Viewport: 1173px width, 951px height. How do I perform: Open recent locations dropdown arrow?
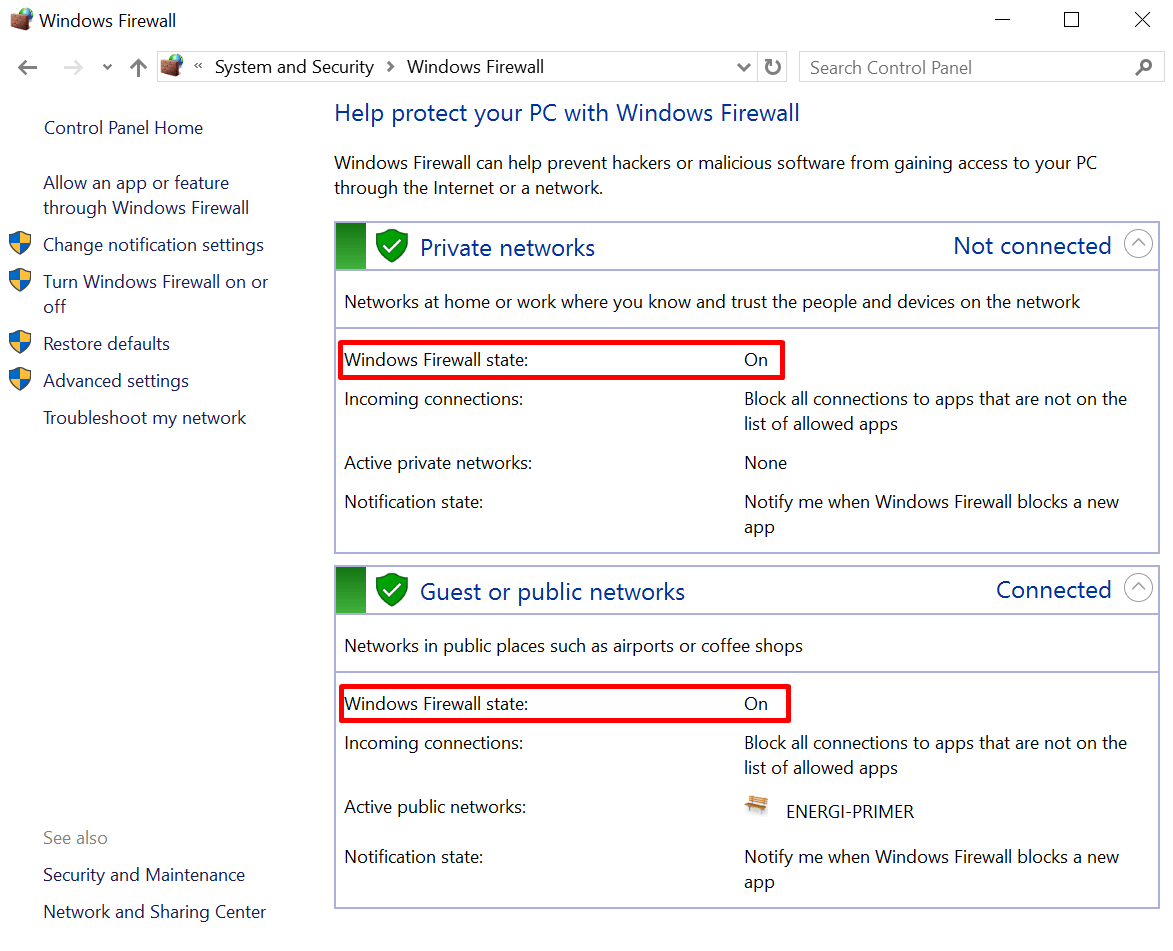tap(108, 67)
